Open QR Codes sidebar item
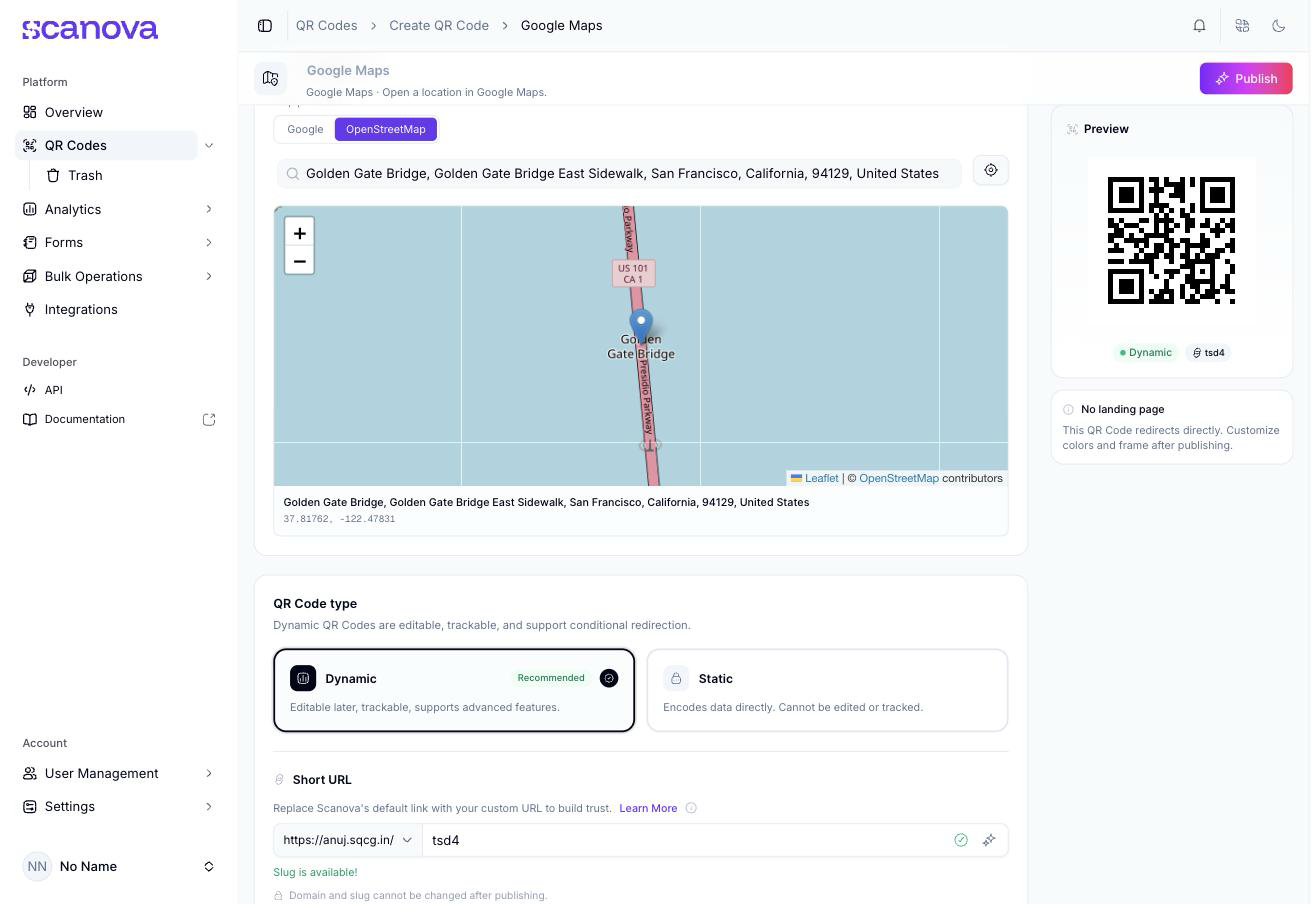This screenshot has width=1316, height=904. click(x=106, y=146)
